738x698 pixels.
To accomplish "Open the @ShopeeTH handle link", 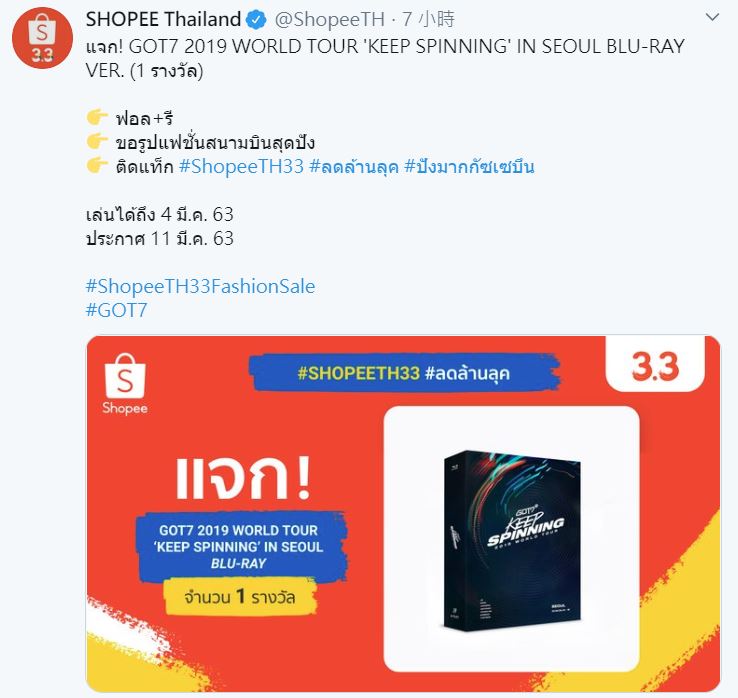I will pos(329,20).
